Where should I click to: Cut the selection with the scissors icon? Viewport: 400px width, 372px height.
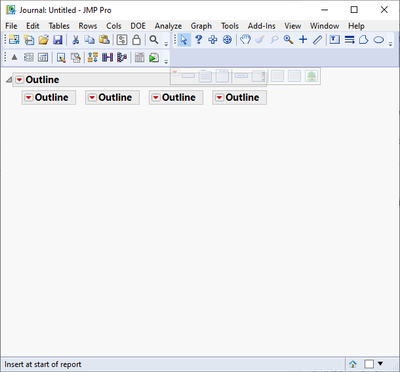(x=76, y=40)
